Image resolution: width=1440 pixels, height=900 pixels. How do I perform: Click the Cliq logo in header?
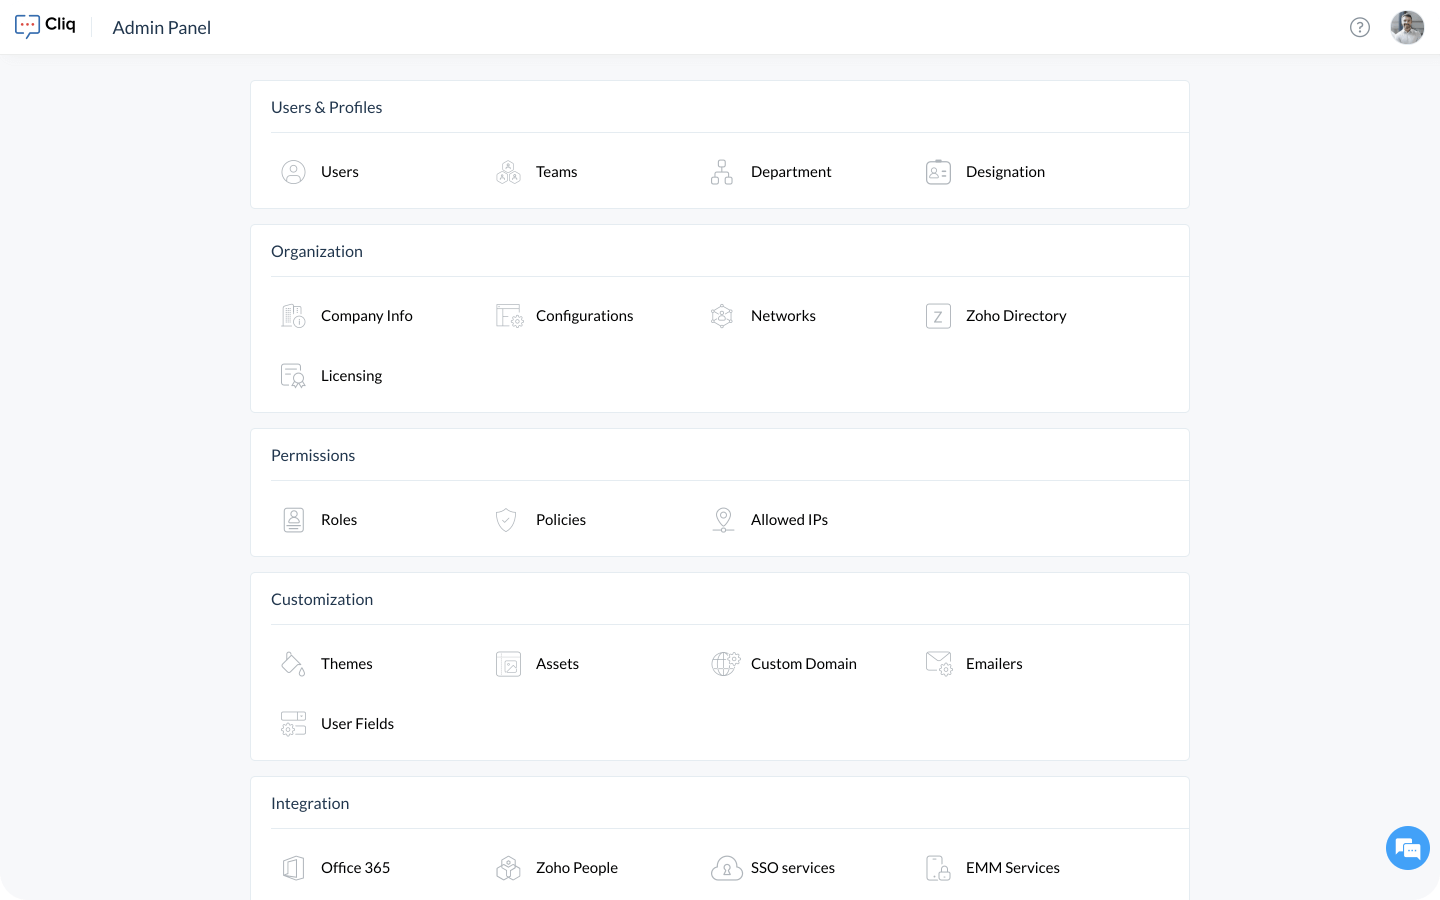[x=45, y=26]
